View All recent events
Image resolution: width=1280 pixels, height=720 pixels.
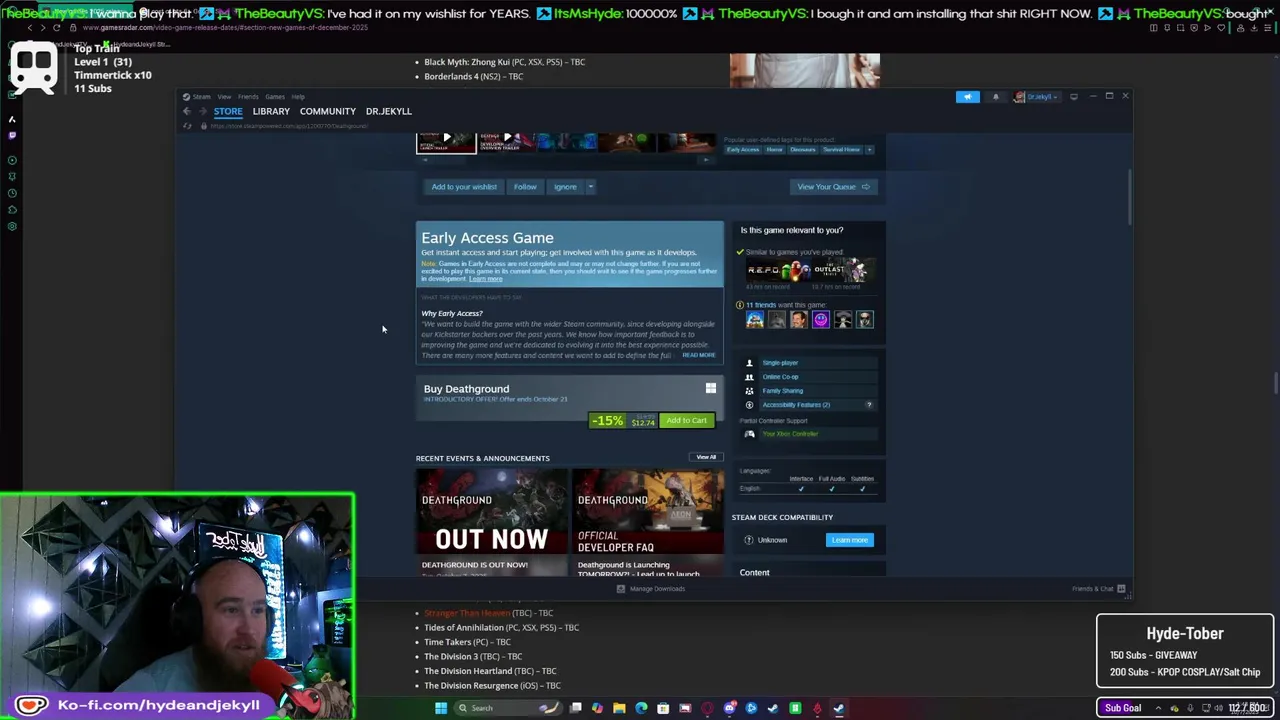706,457
